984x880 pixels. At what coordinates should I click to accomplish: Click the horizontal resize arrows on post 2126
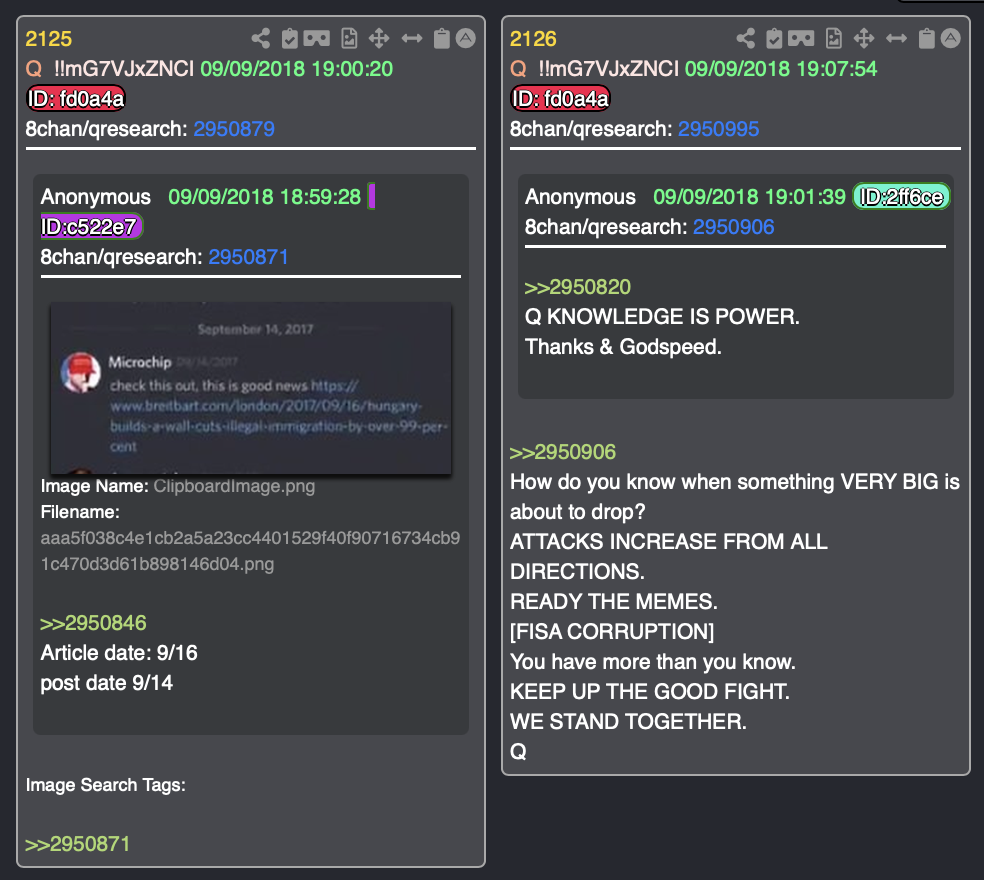(x=896, y=39)
